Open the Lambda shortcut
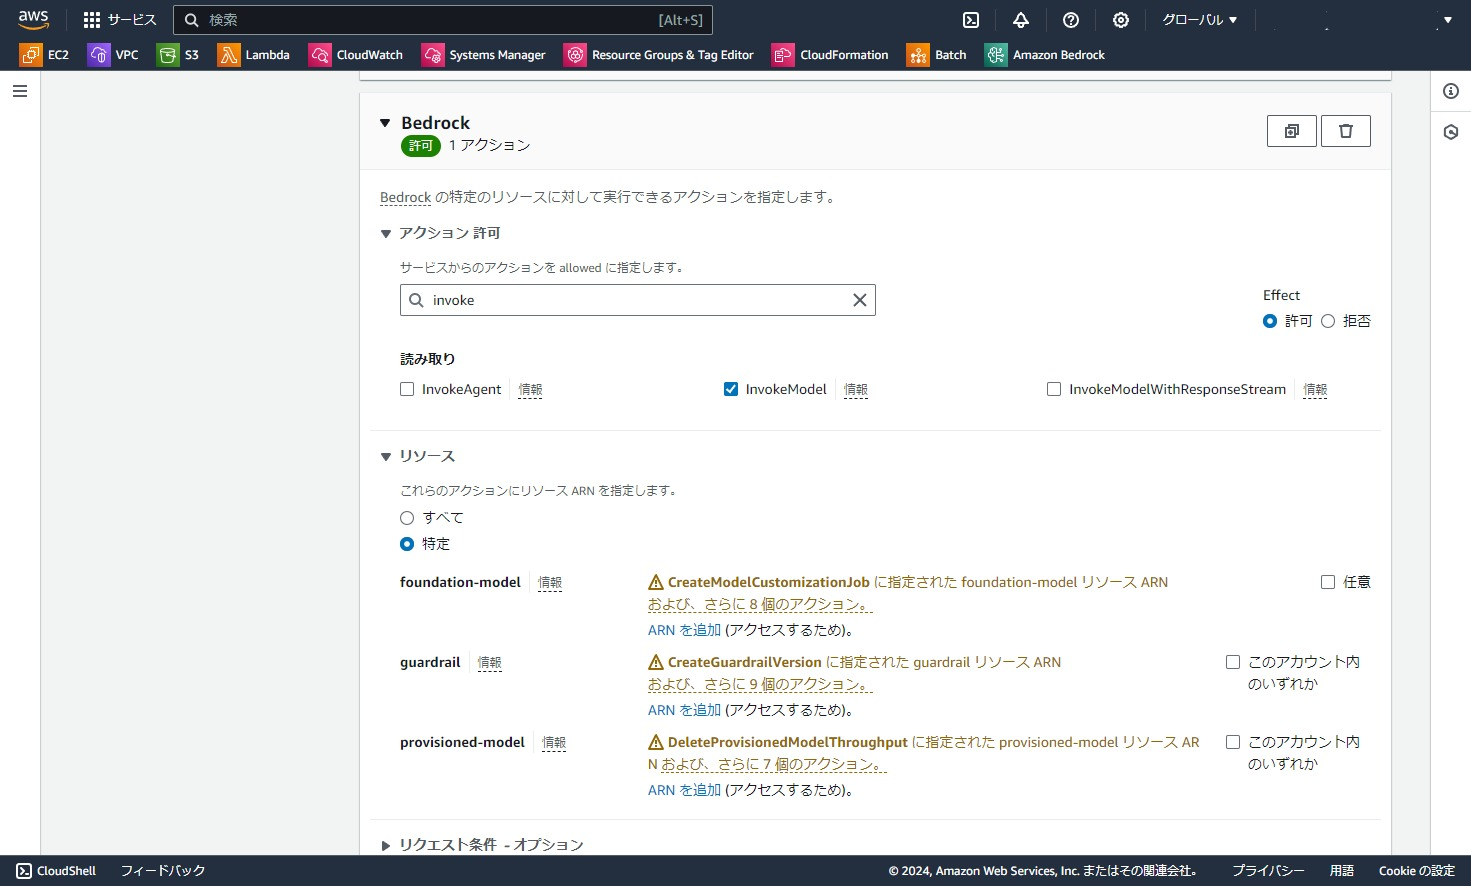 coord(254,55)
